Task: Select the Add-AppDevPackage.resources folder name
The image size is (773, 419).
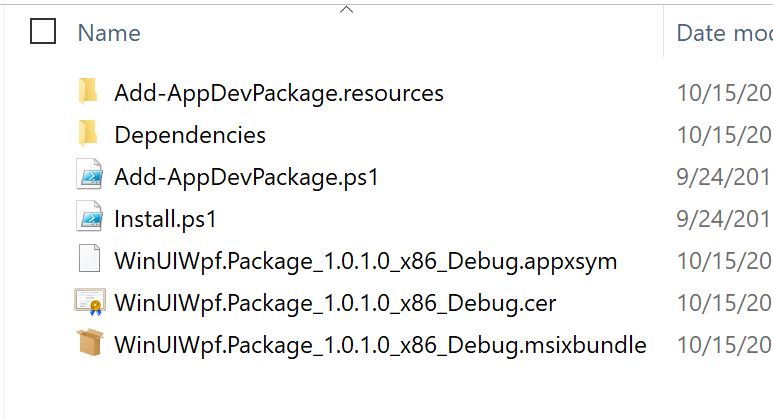Action: coord(279,93)
